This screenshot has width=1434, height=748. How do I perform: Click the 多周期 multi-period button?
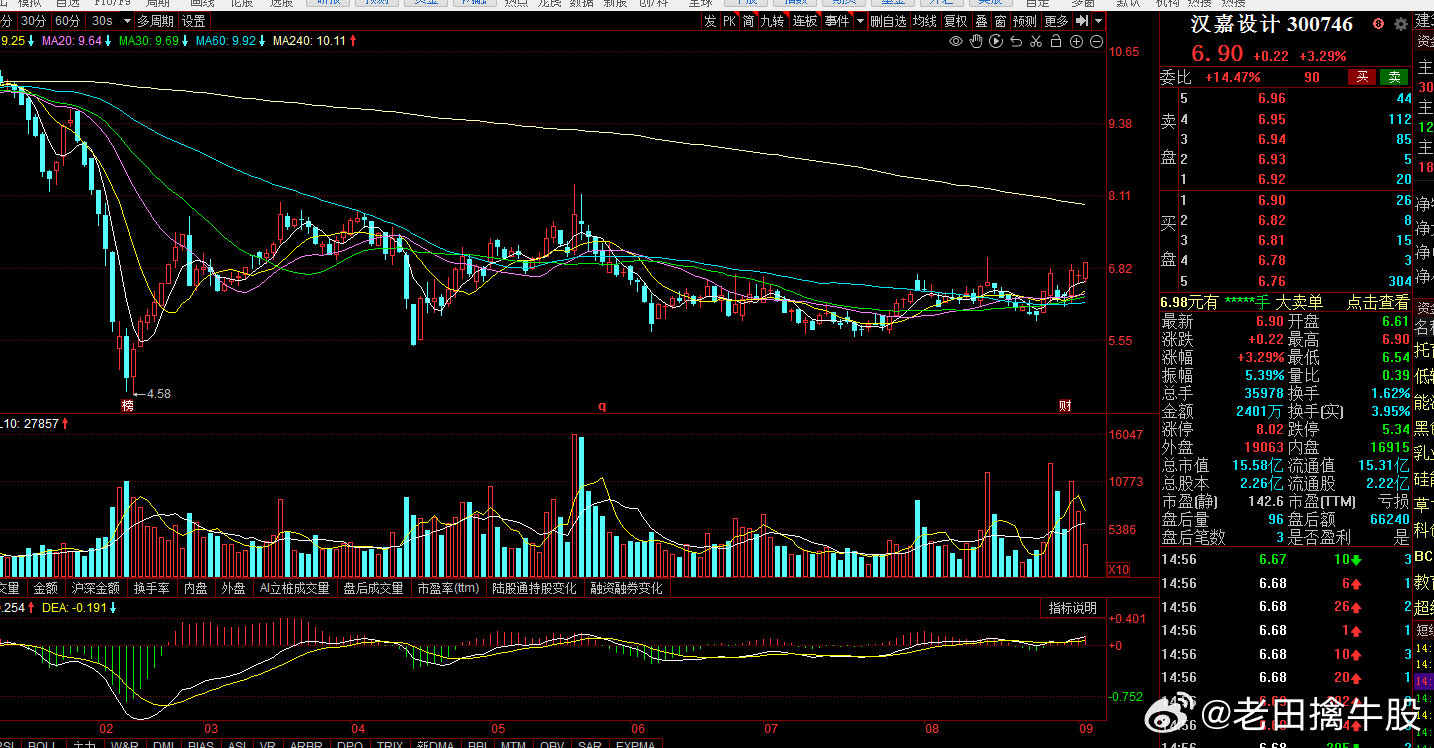tap(156, 21)
